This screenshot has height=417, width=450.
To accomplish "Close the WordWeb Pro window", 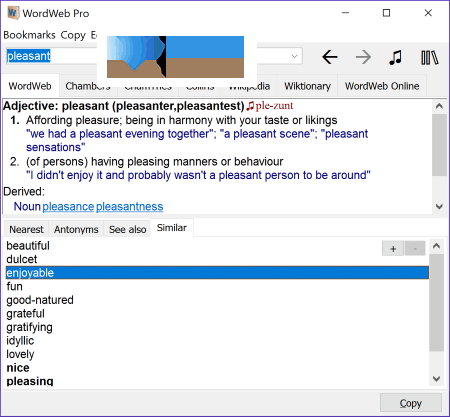I will pos(428,13).
